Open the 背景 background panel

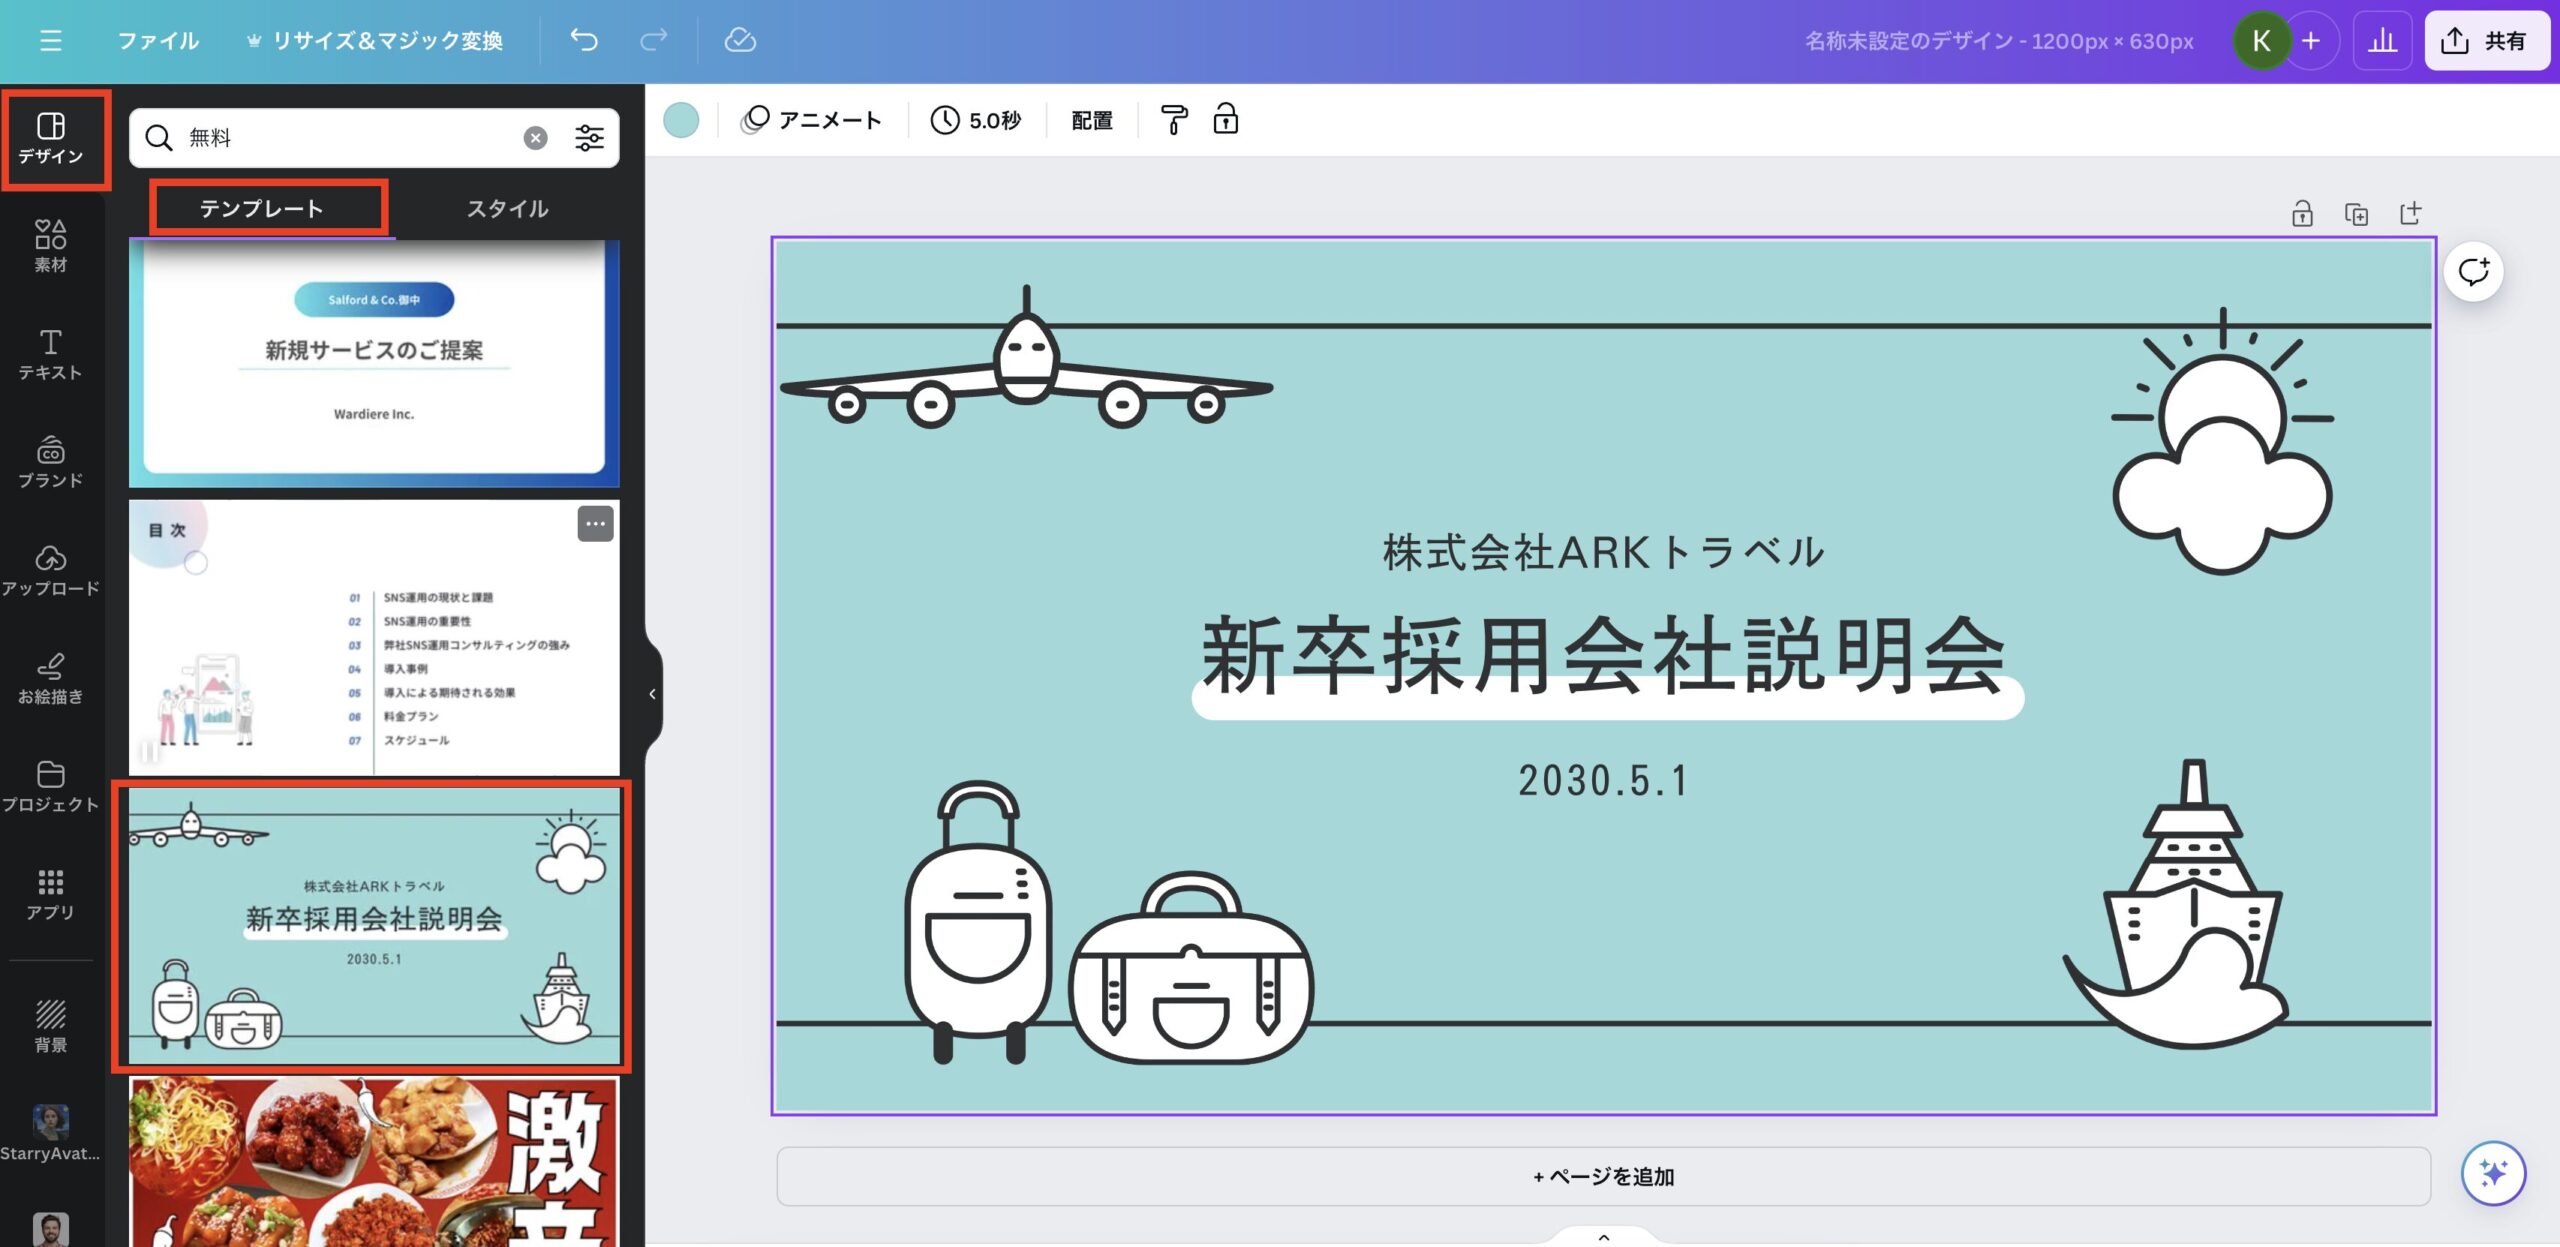tap(51, 1026)
